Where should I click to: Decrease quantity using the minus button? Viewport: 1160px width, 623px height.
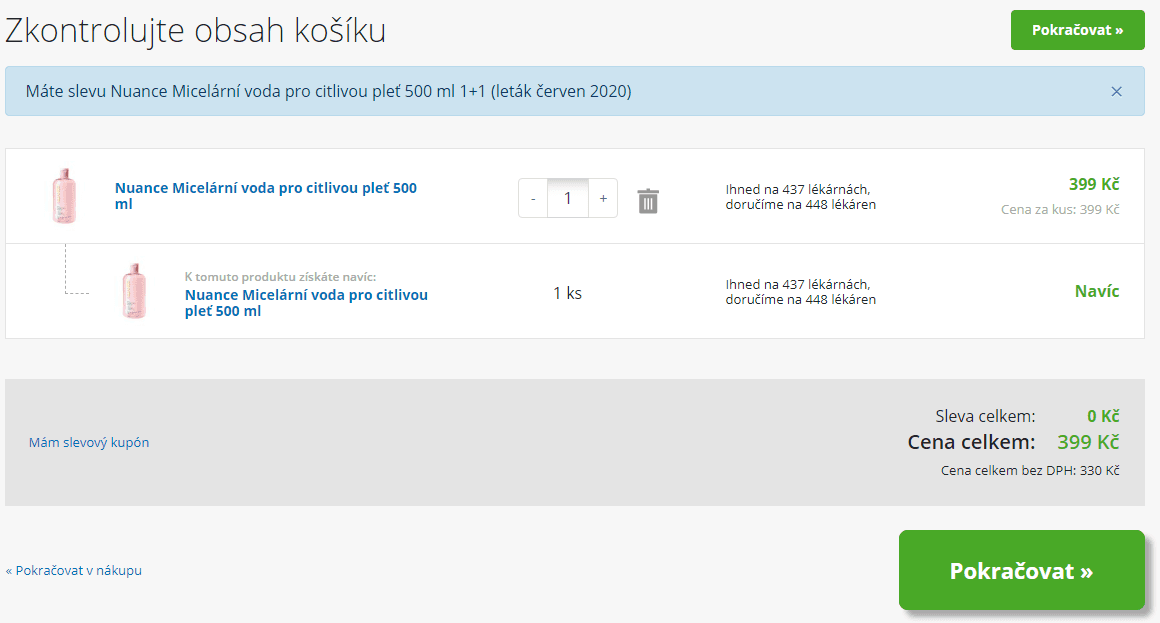[x=532, y=197]
